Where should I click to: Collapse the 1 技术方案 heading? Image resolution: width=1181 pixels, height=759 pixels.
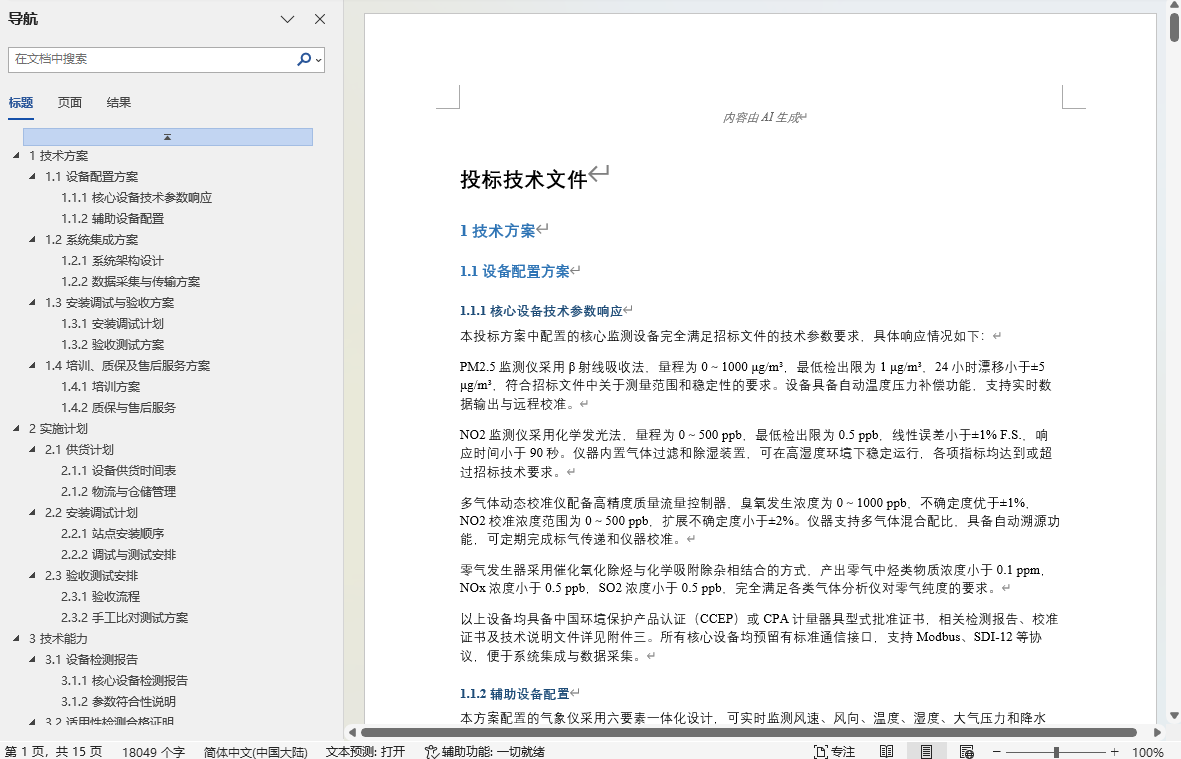click(x=16, y=155)
